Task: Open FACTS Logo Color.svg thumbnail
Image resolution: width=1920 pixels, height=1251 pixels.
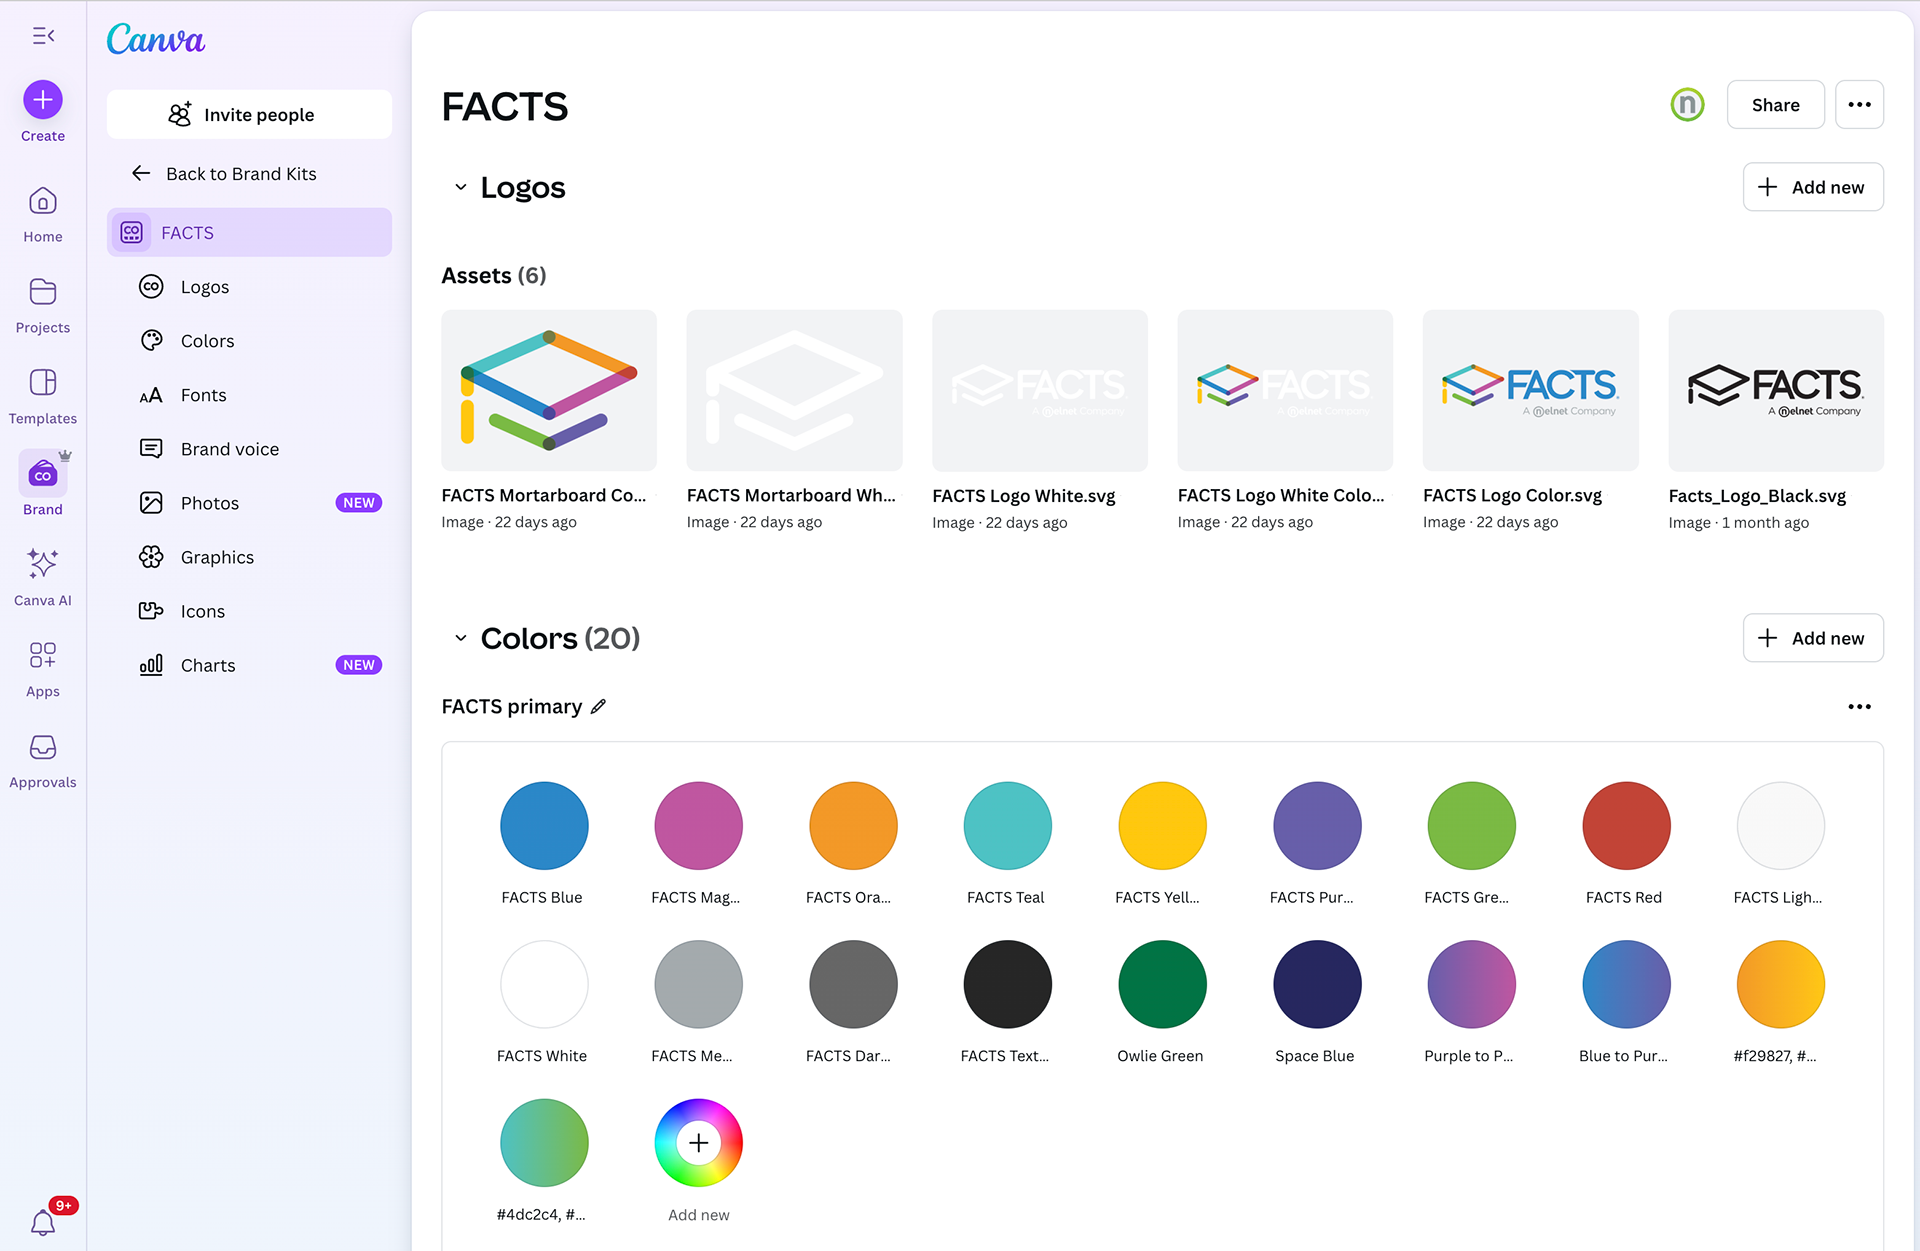Action: point(1531,390)
